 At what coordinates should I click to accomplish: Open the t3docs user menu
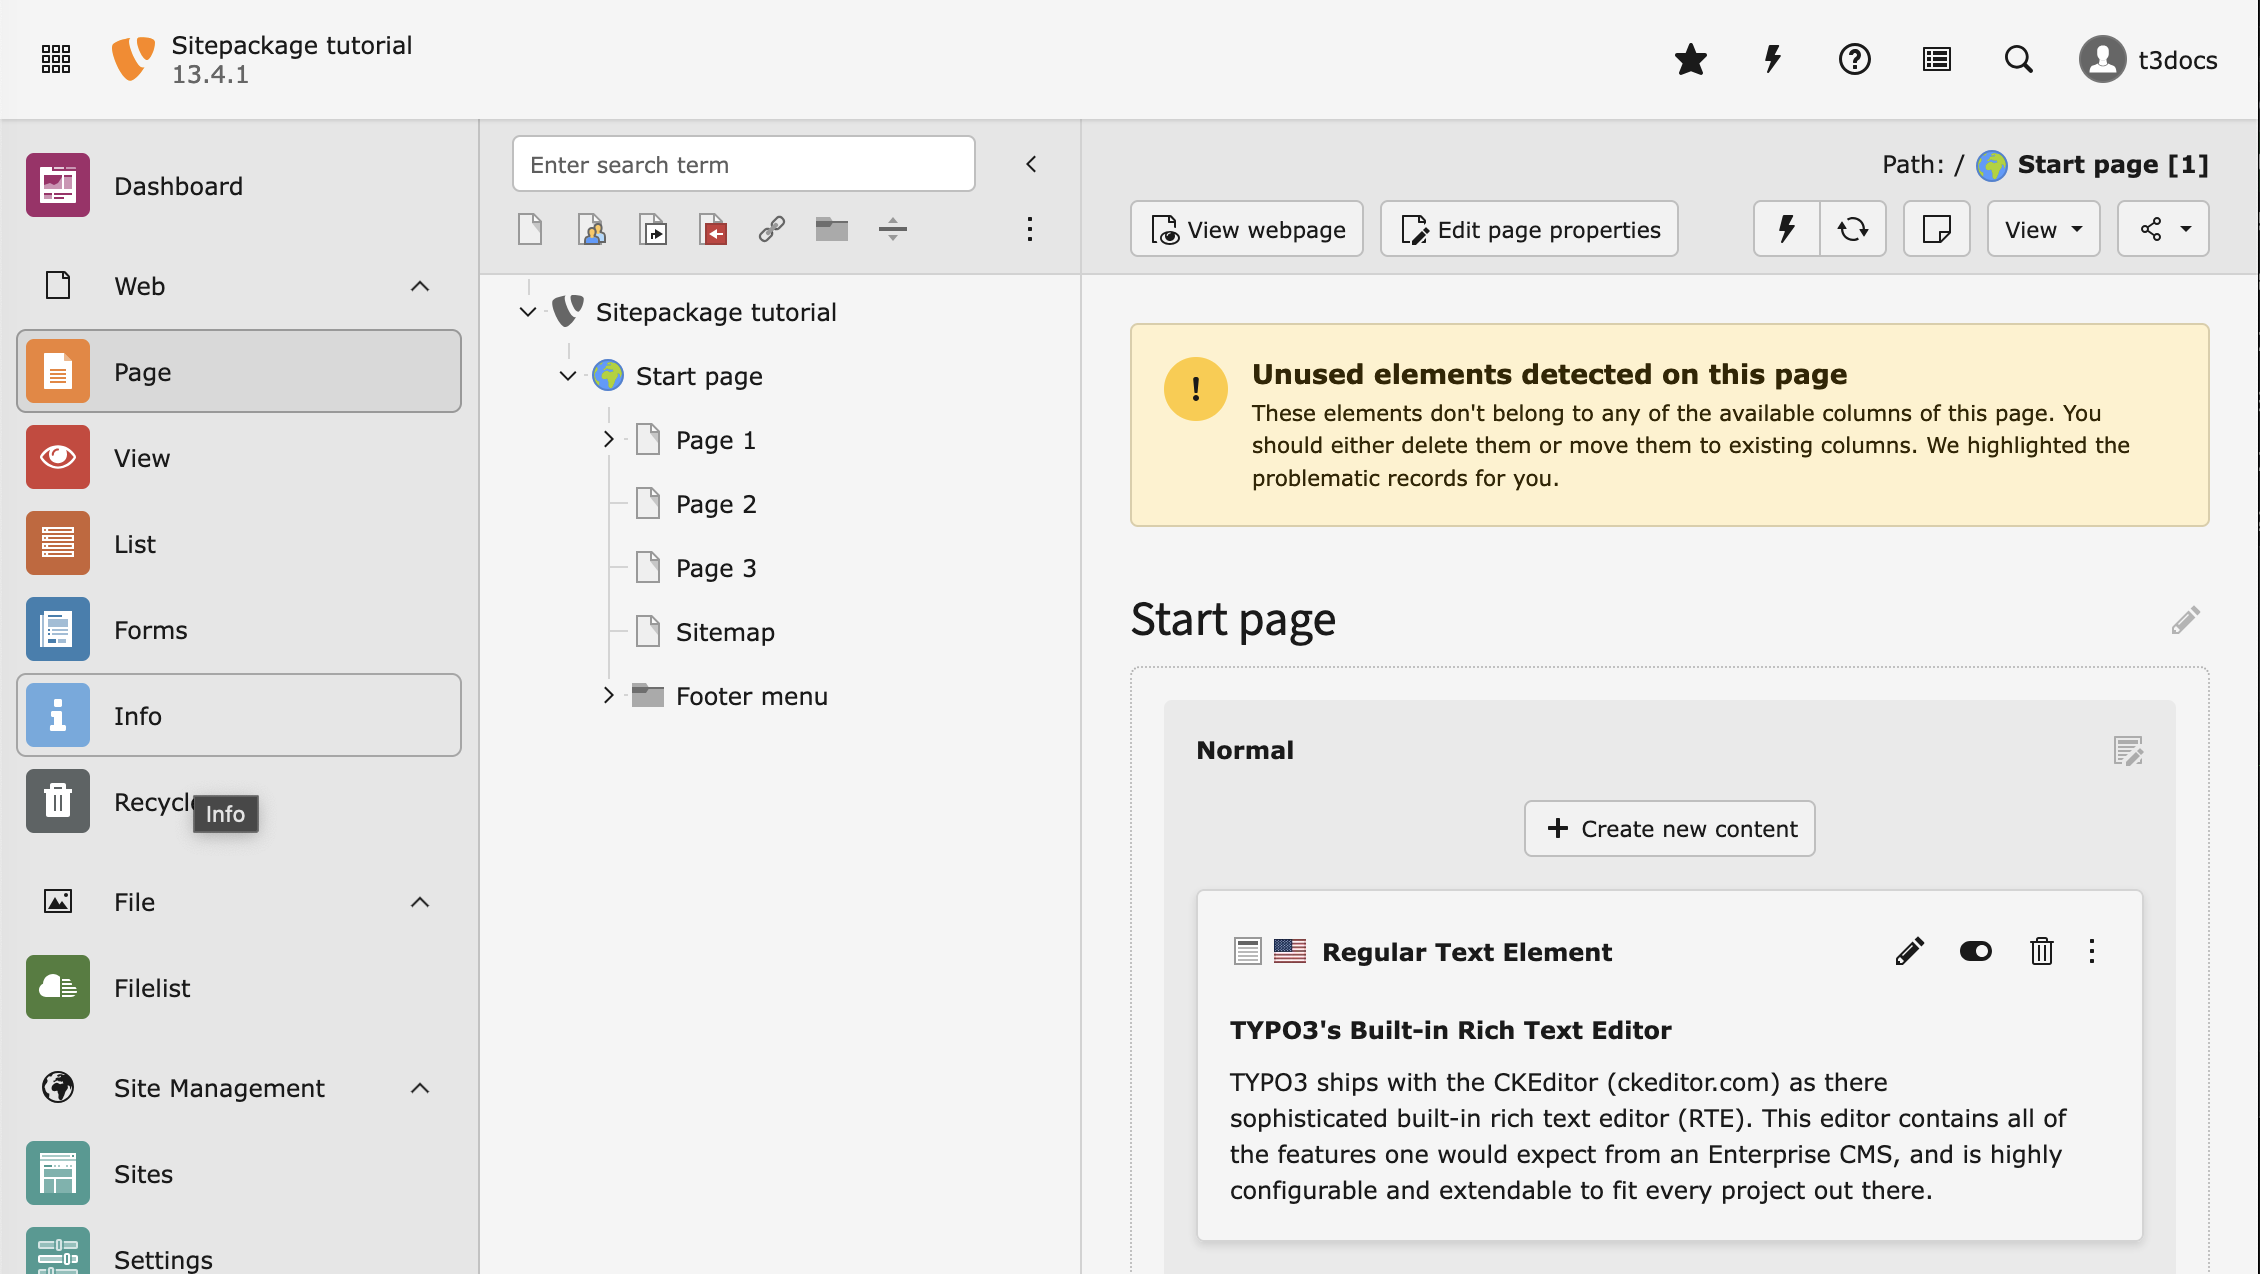point(2148,60)
